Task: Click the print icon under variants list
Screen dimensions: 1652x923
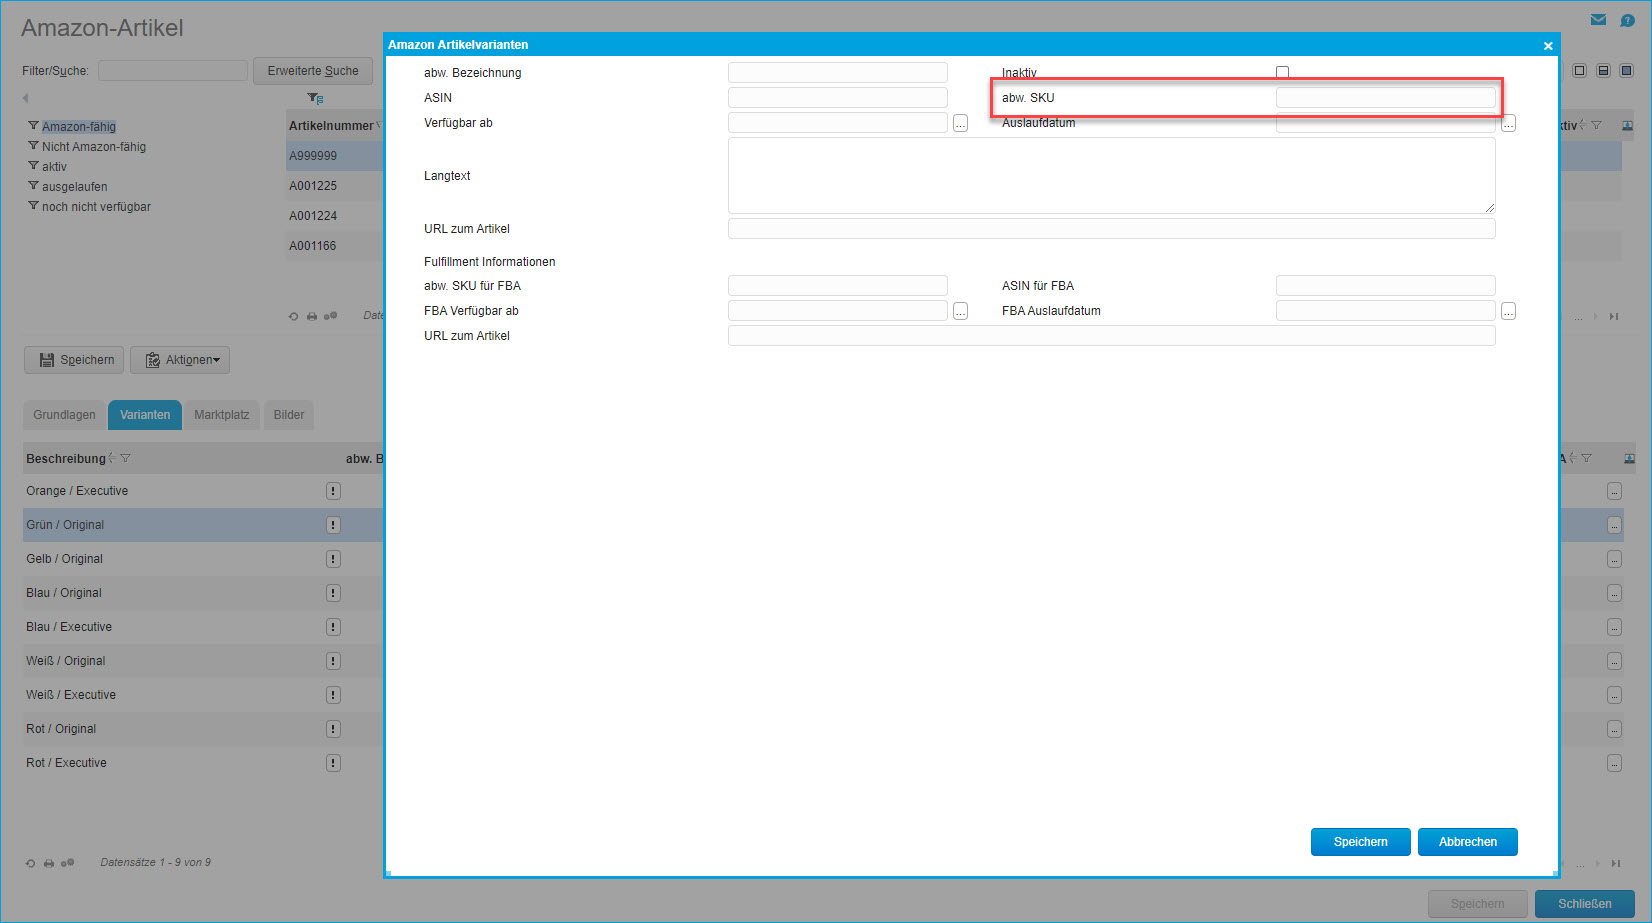Action: tap(49, 863)
